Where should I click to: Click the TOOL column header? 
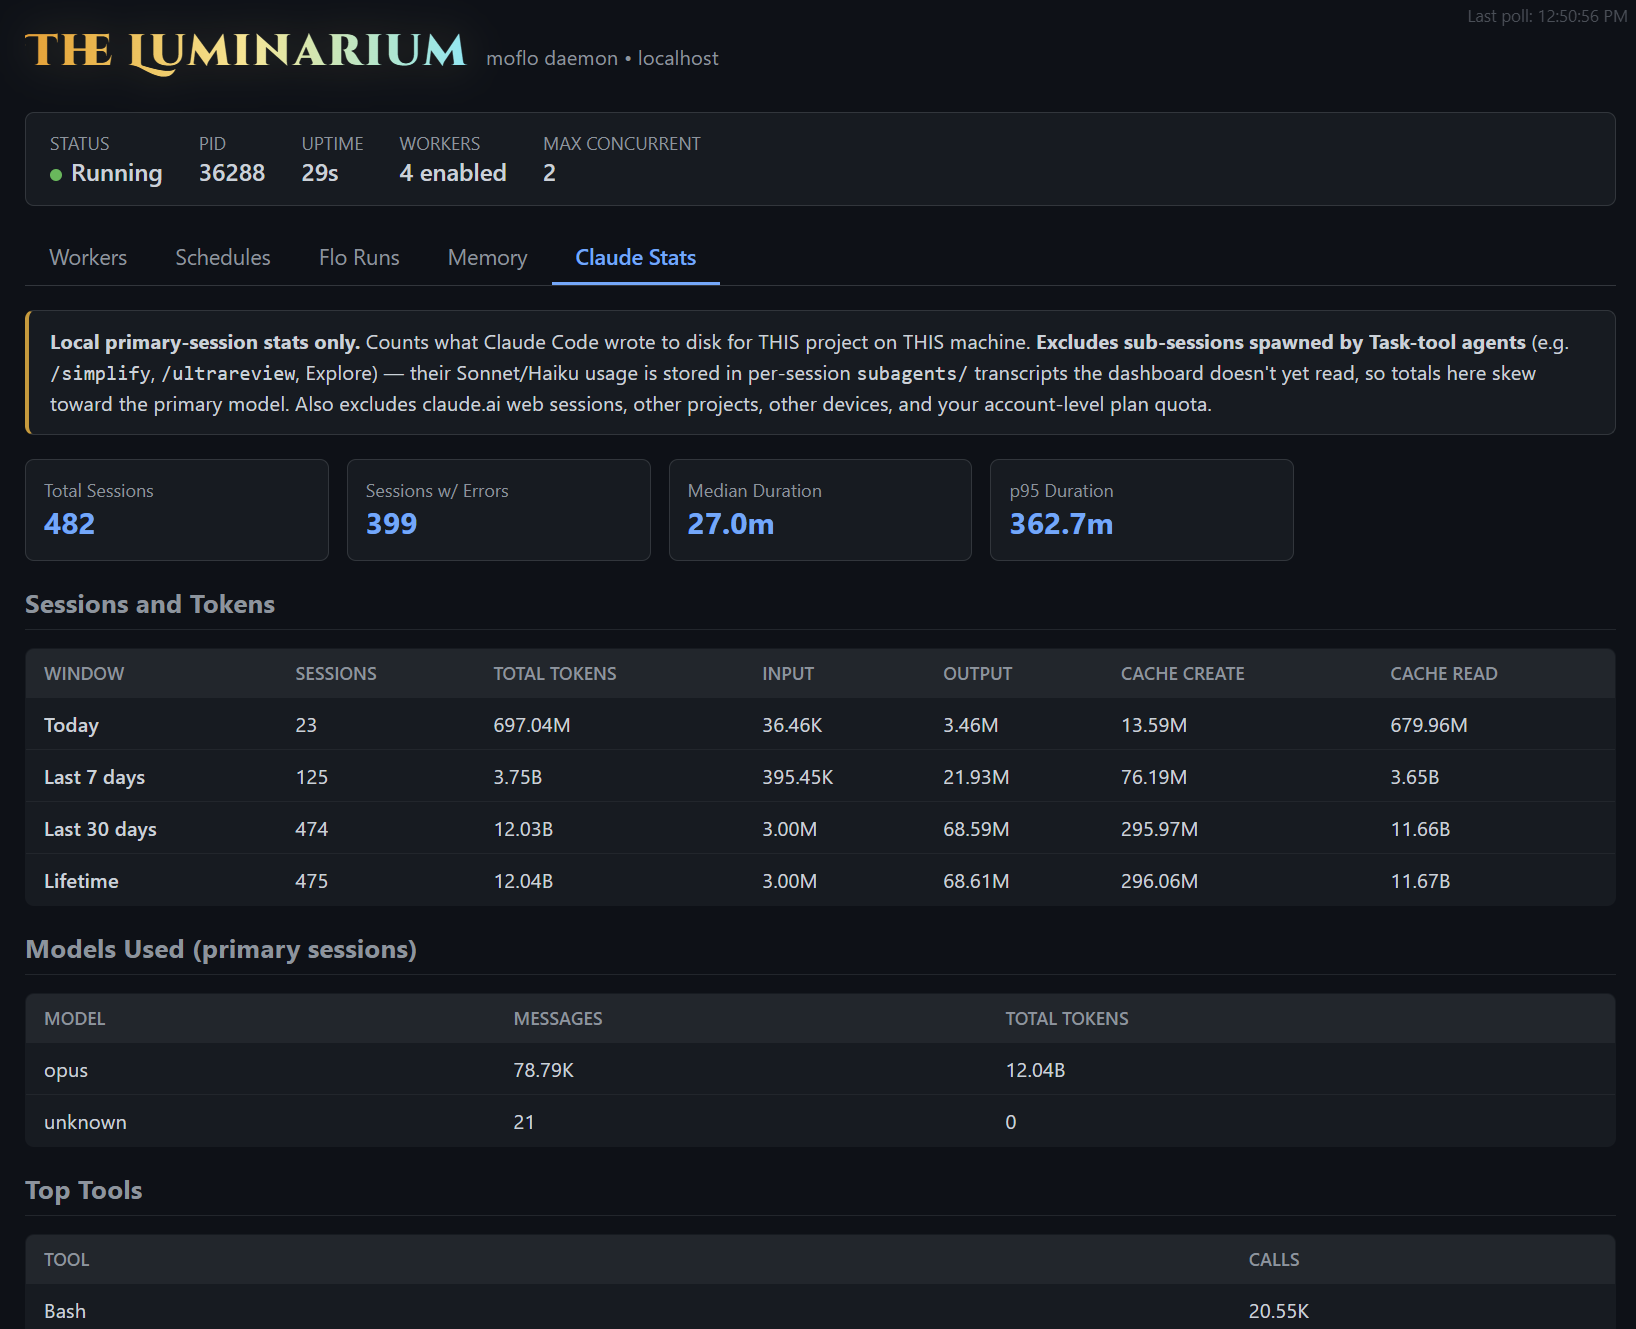tap(67, 1259)
